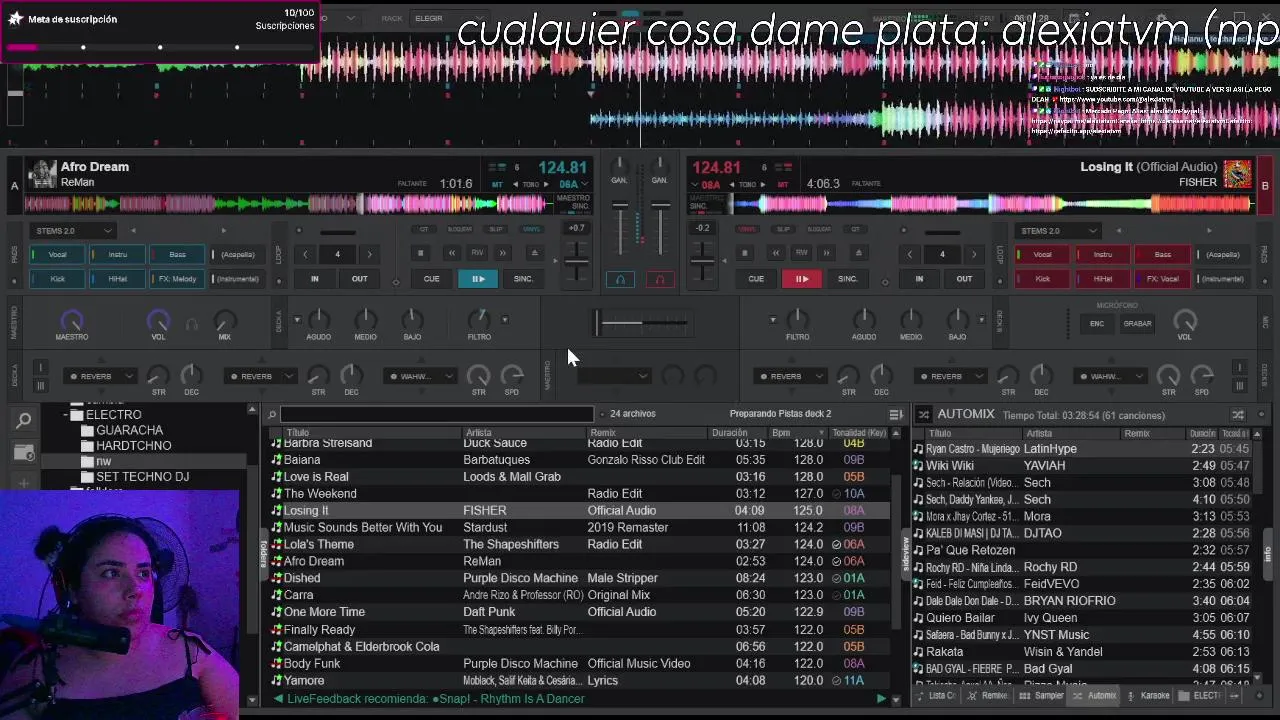Toggle red headphone cue for deck B
This screenshot has height=720, width=1280.
[659, 280]
